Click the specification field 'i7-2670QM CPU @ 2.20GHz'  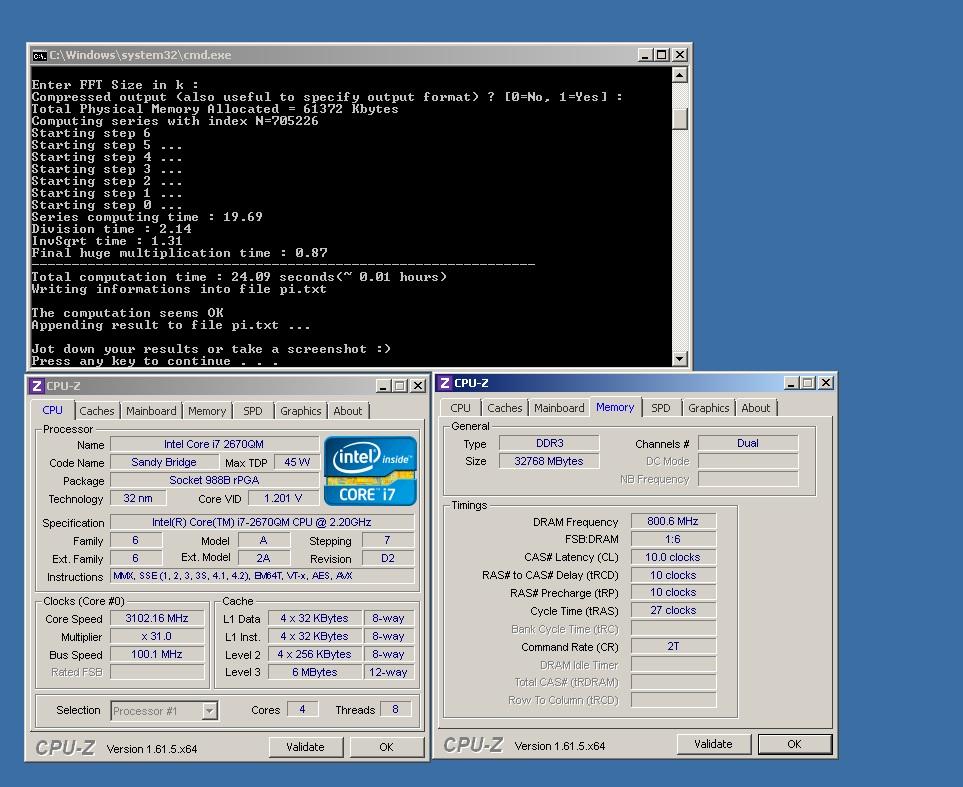(x=262, y=522)
